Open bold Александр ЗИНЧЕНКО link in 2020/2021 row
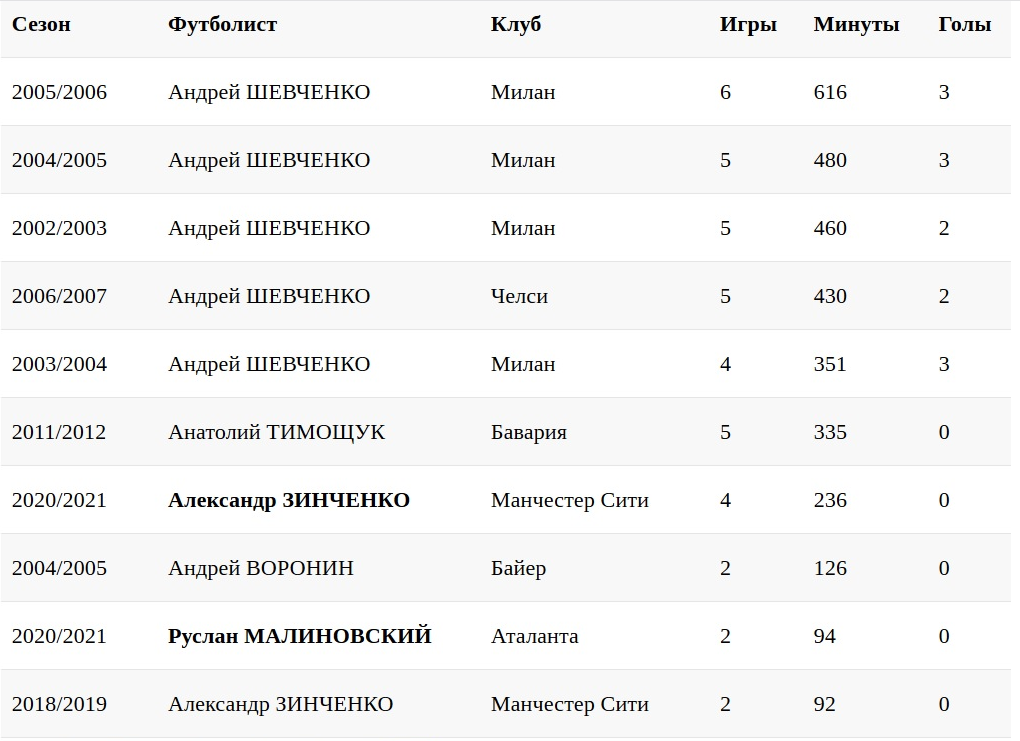 click(x=289, y=500)
